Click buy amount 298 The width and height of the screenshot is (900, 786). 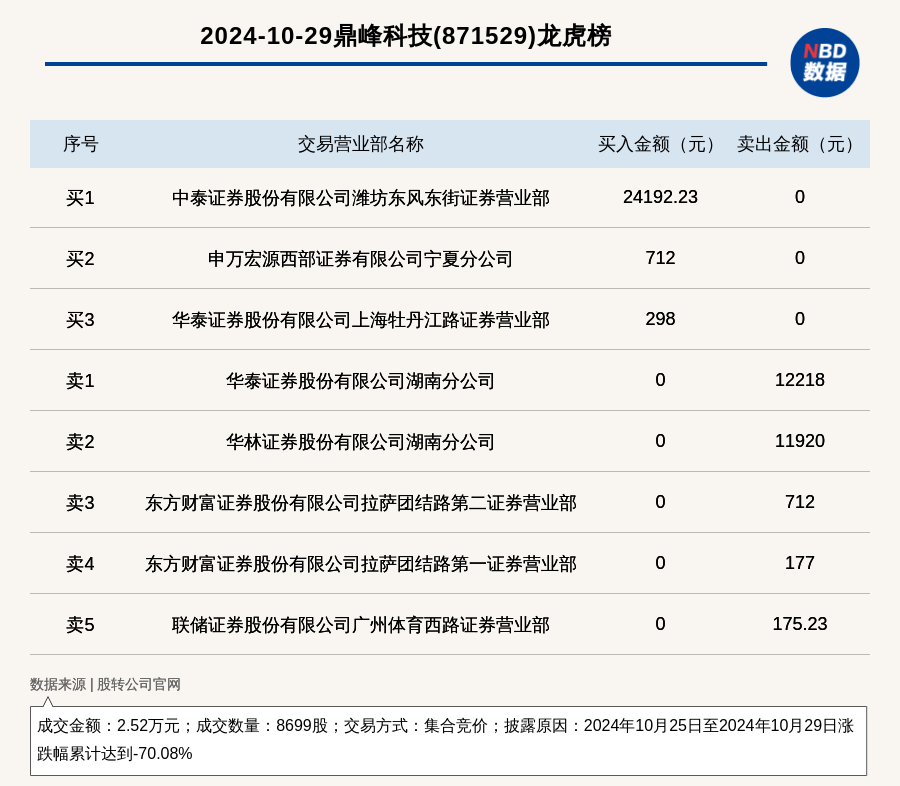[x=660, y=319]
